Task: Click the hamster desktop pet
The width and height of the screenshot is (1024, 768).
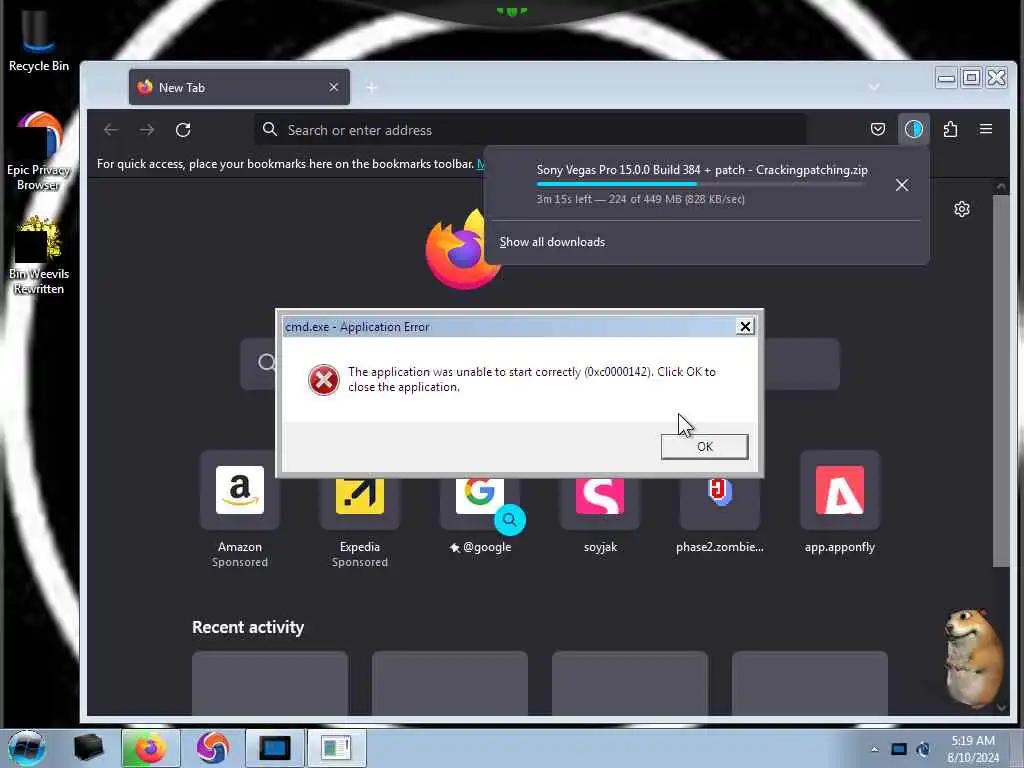Action: click(x=974, y=658)
